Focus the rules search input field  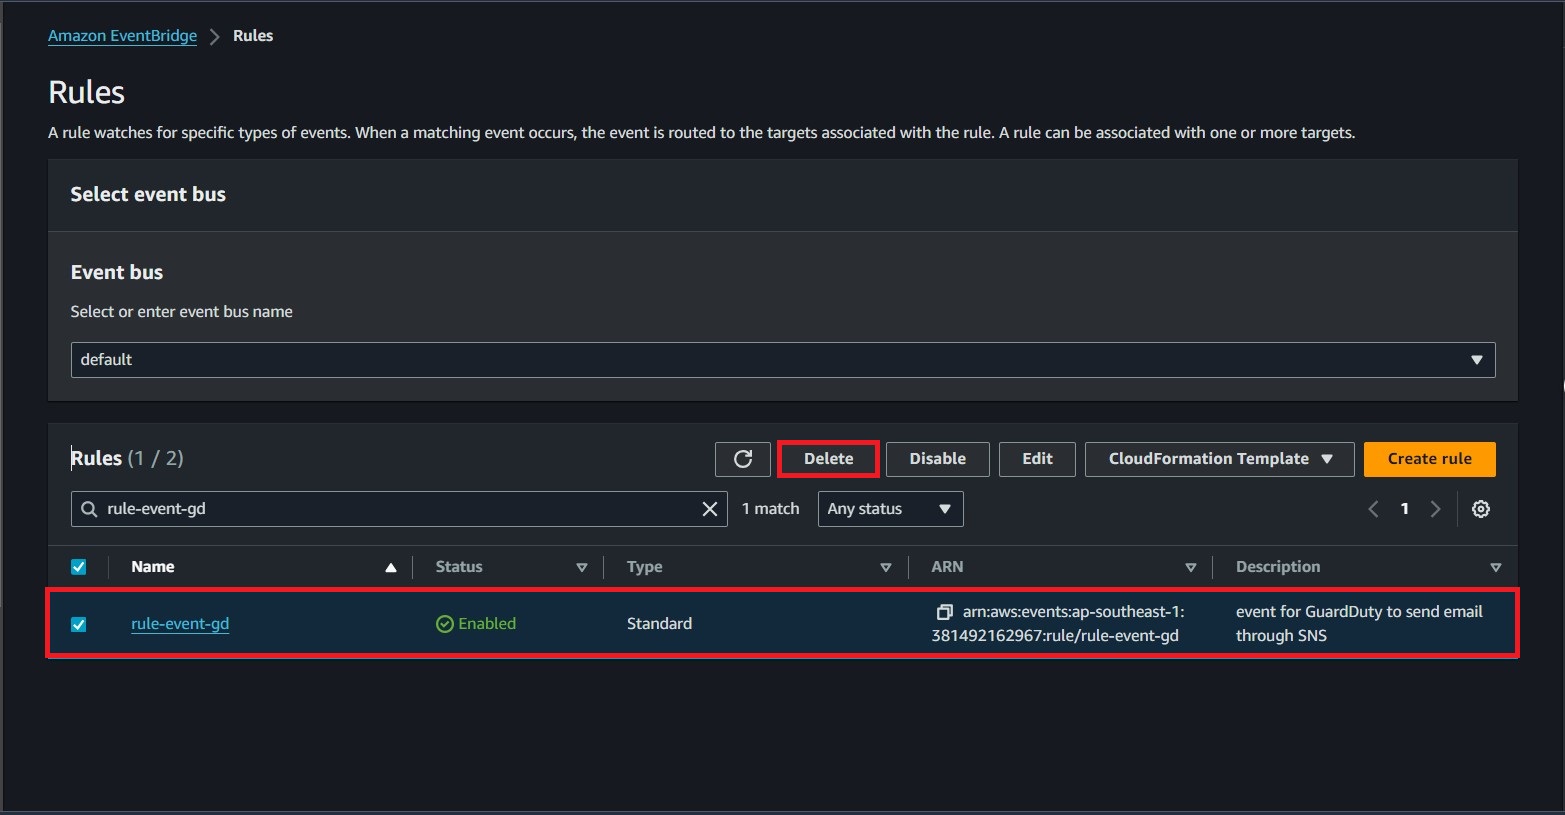pos(400,509)
